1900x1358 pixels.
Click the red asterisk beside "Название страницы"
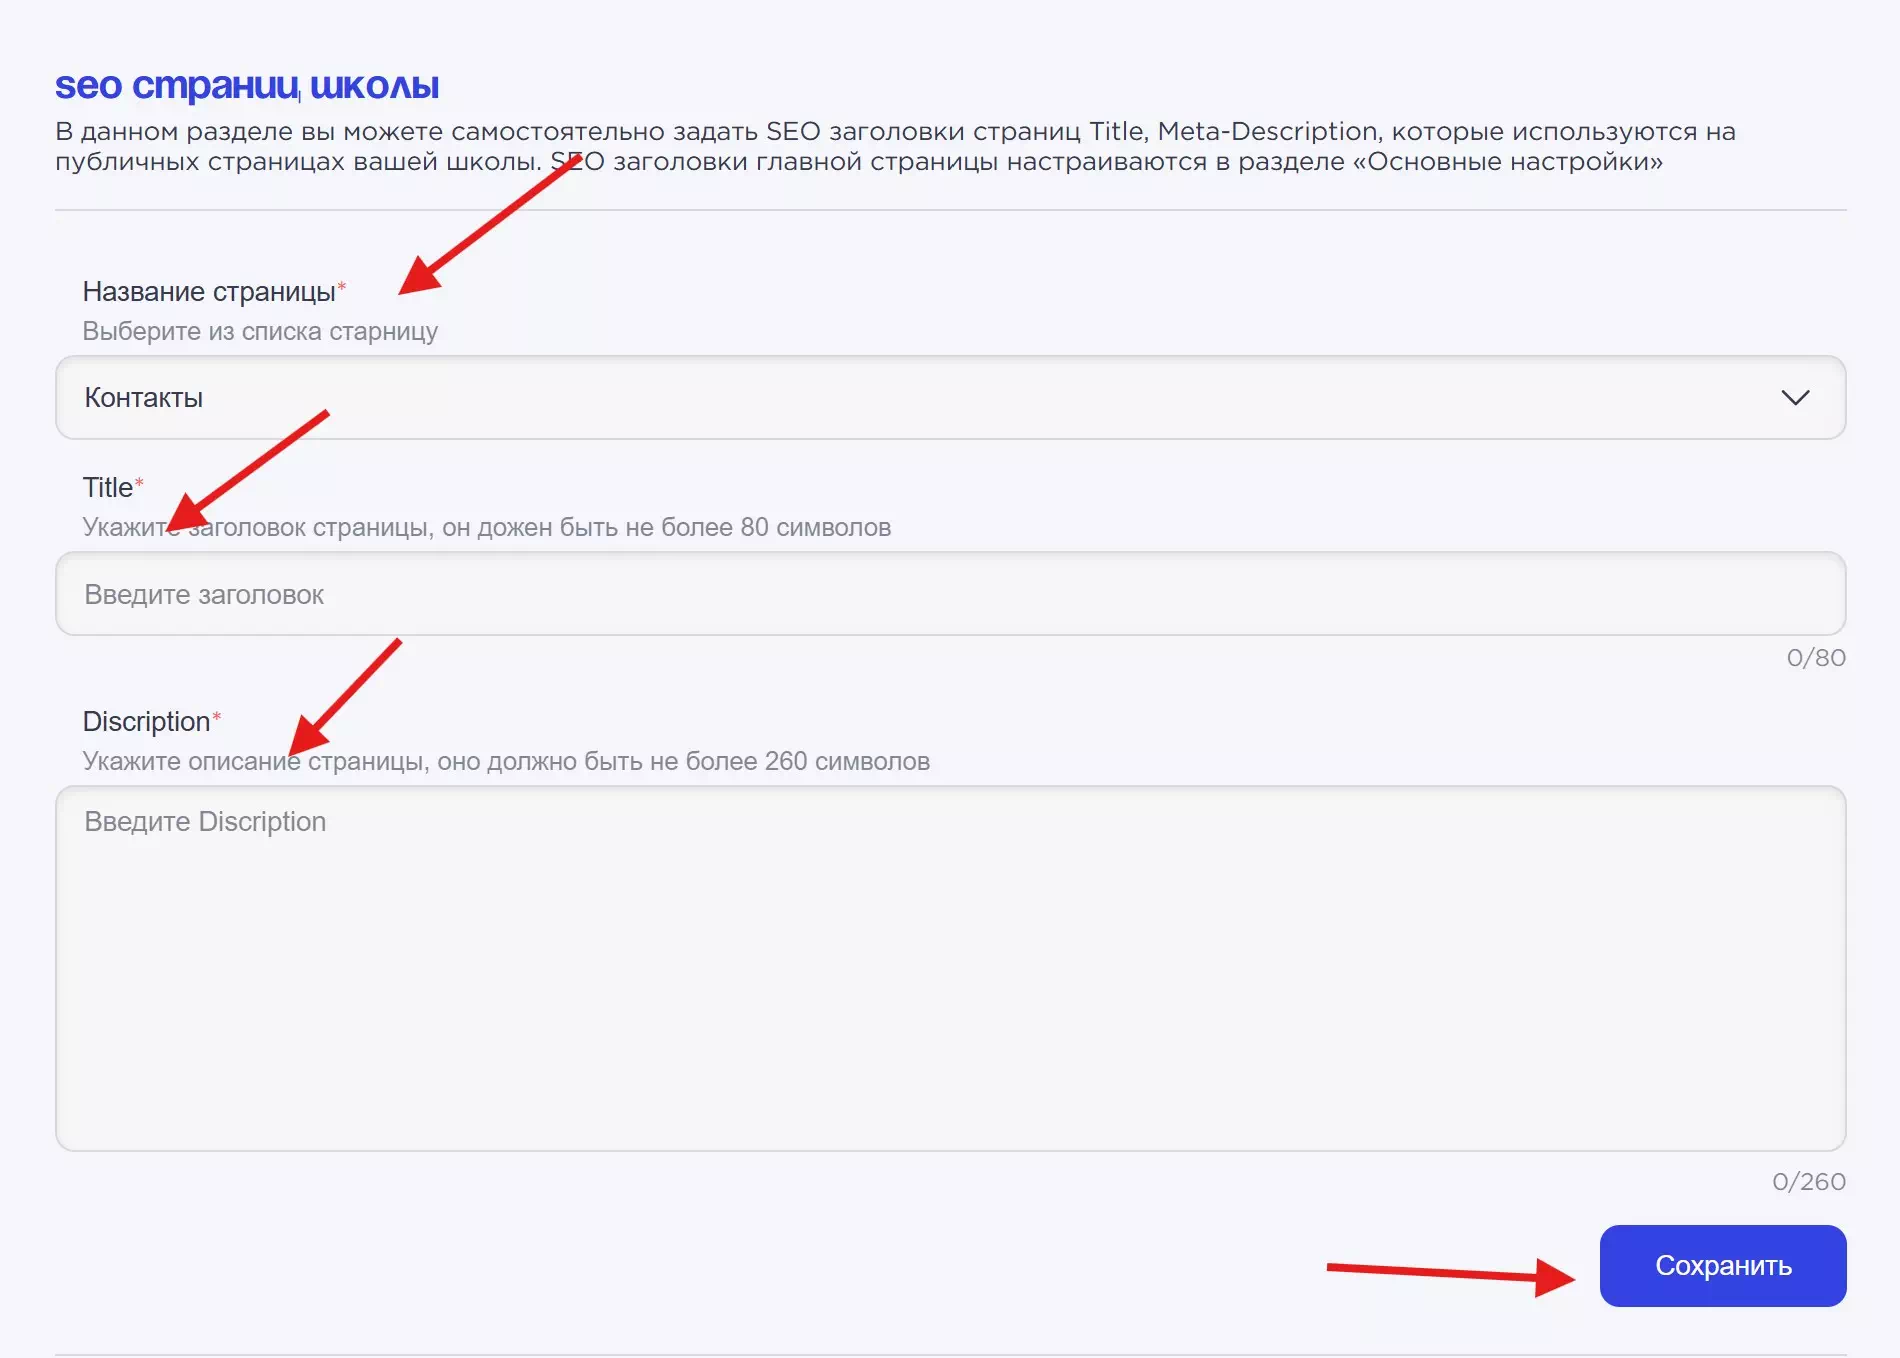pyautogui.click(x=342, y=287)
